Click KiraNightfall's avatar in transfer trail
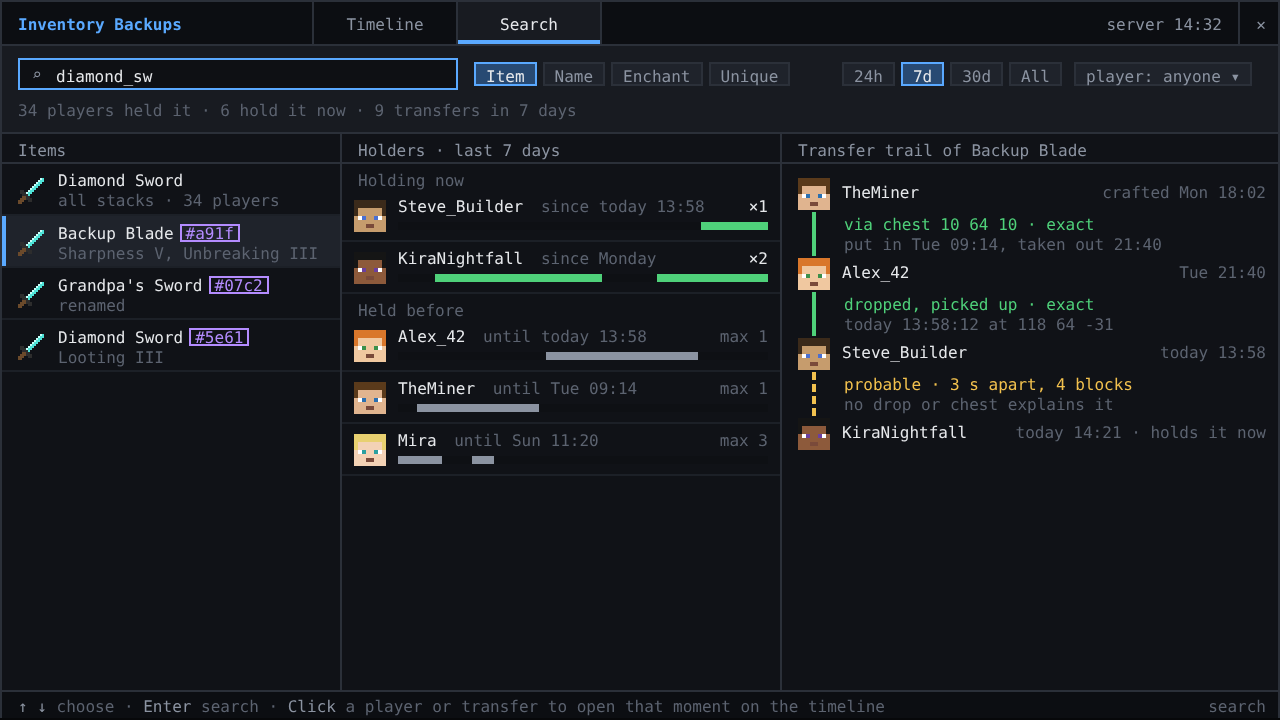Viewport: 1280px width, 720px height. coord(814,434)
